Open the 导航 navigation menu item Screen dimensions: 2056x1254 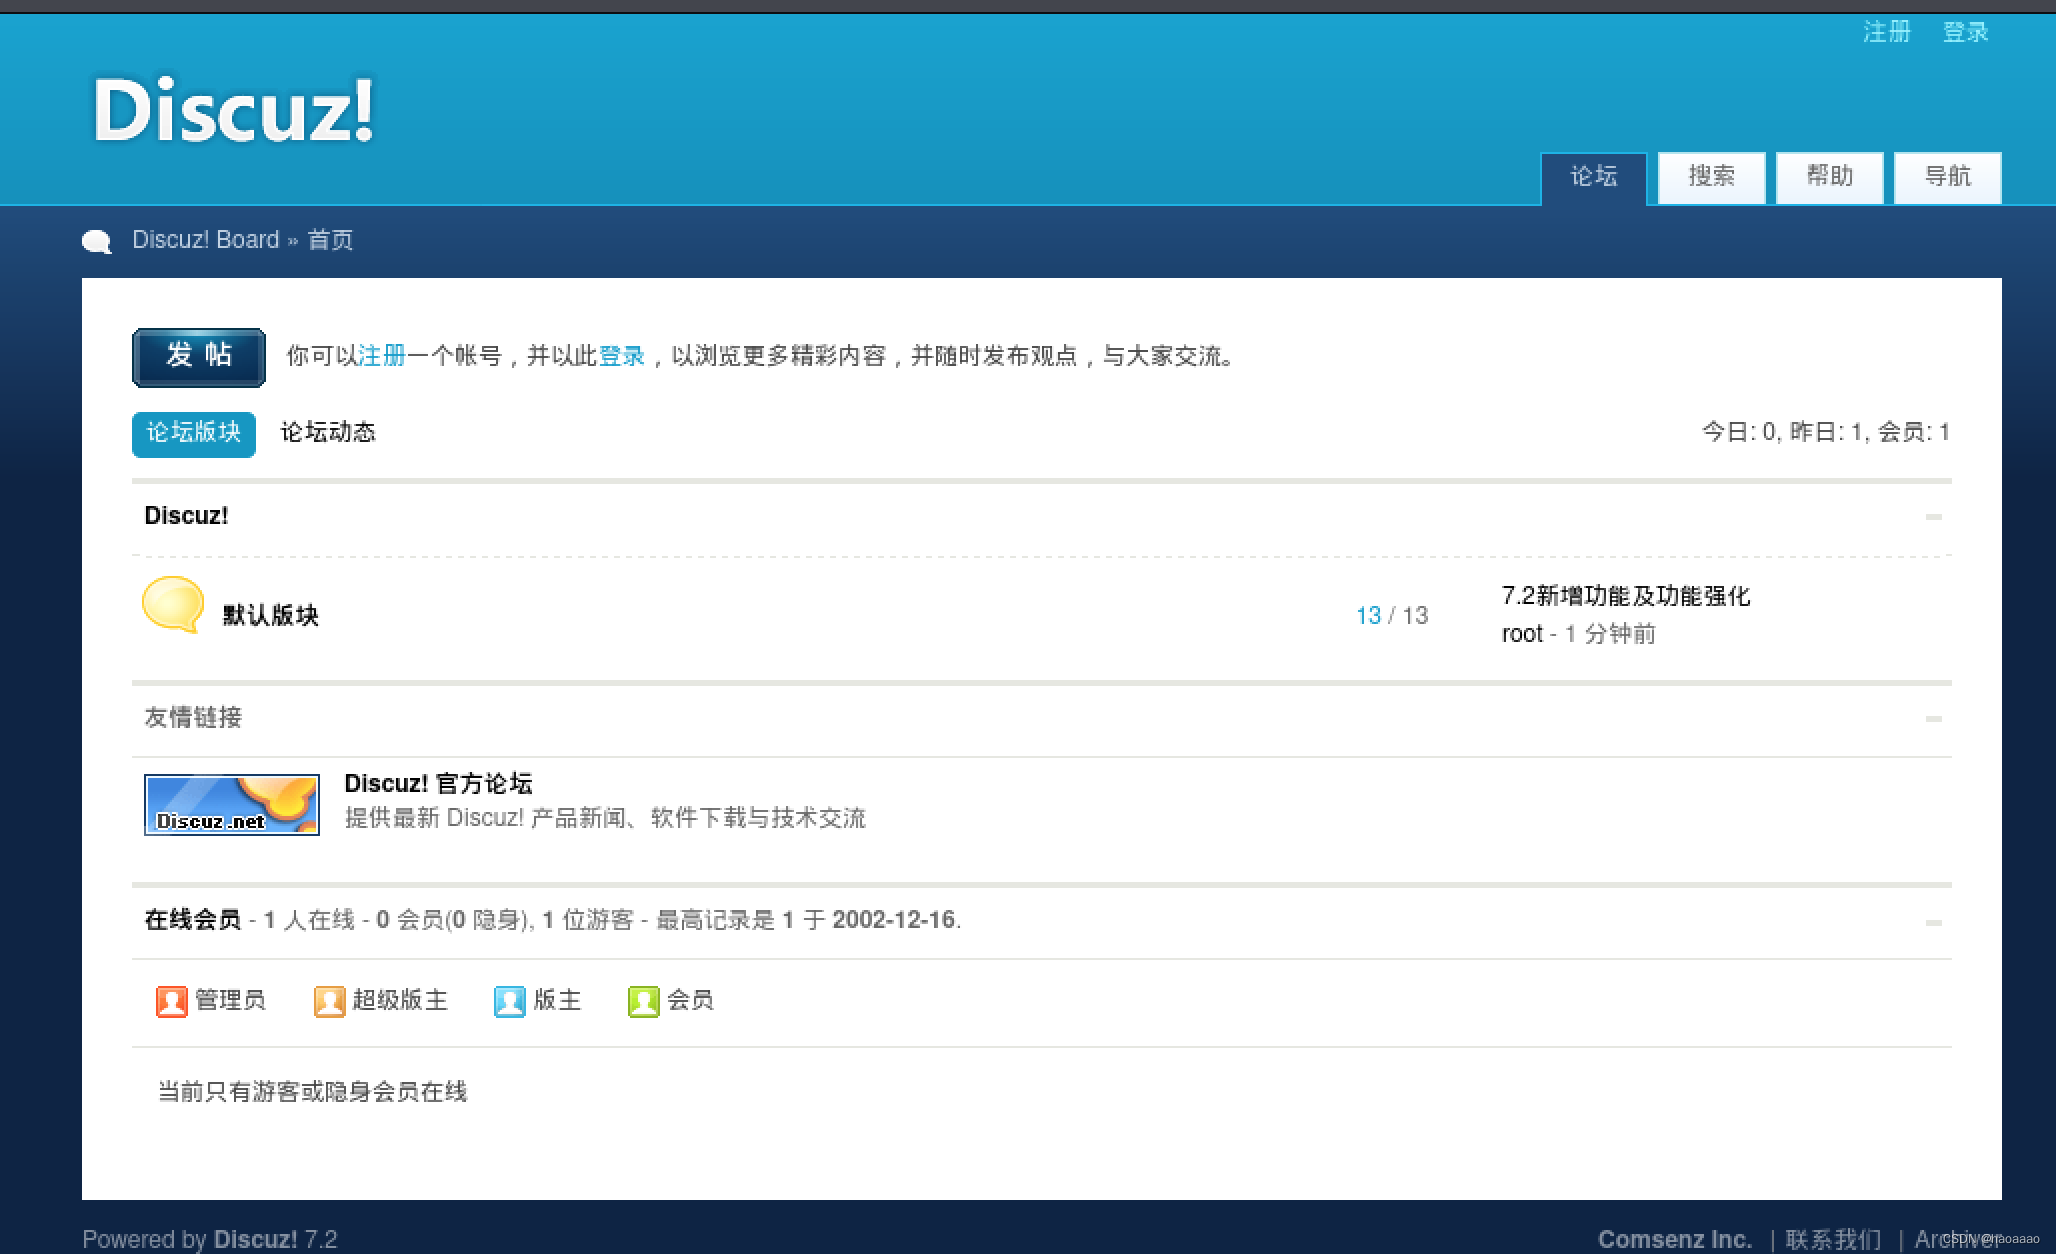pyautogui.click(x=1947, y=177)
